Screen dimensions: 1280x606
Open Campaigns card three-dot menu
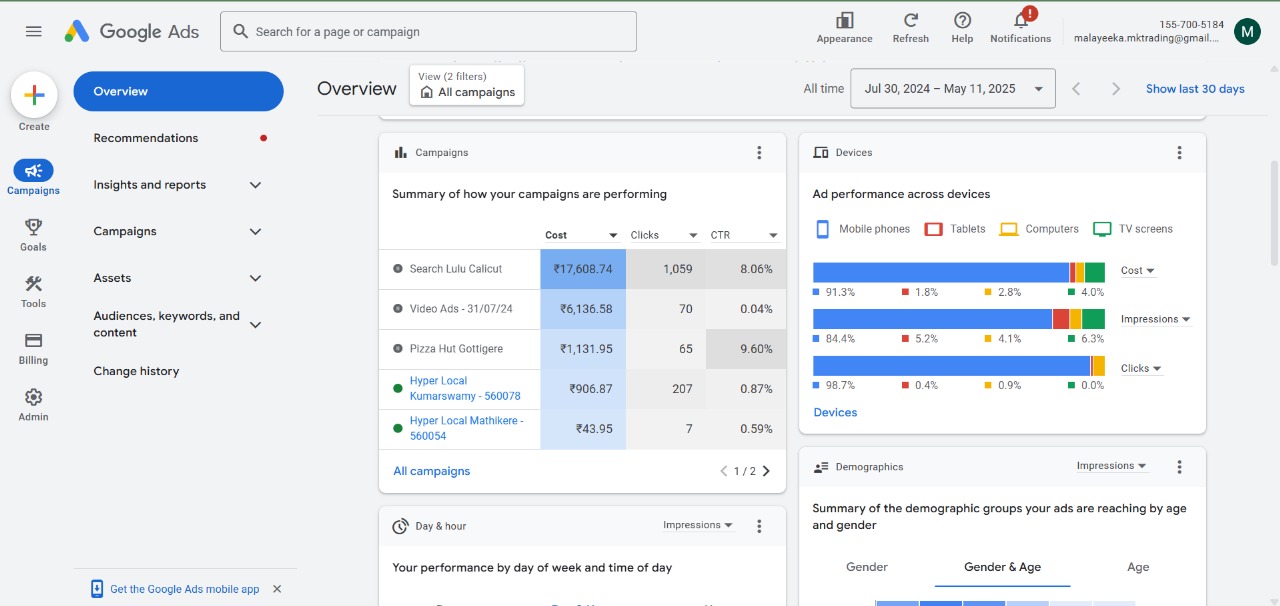click(x=759, y=153)
